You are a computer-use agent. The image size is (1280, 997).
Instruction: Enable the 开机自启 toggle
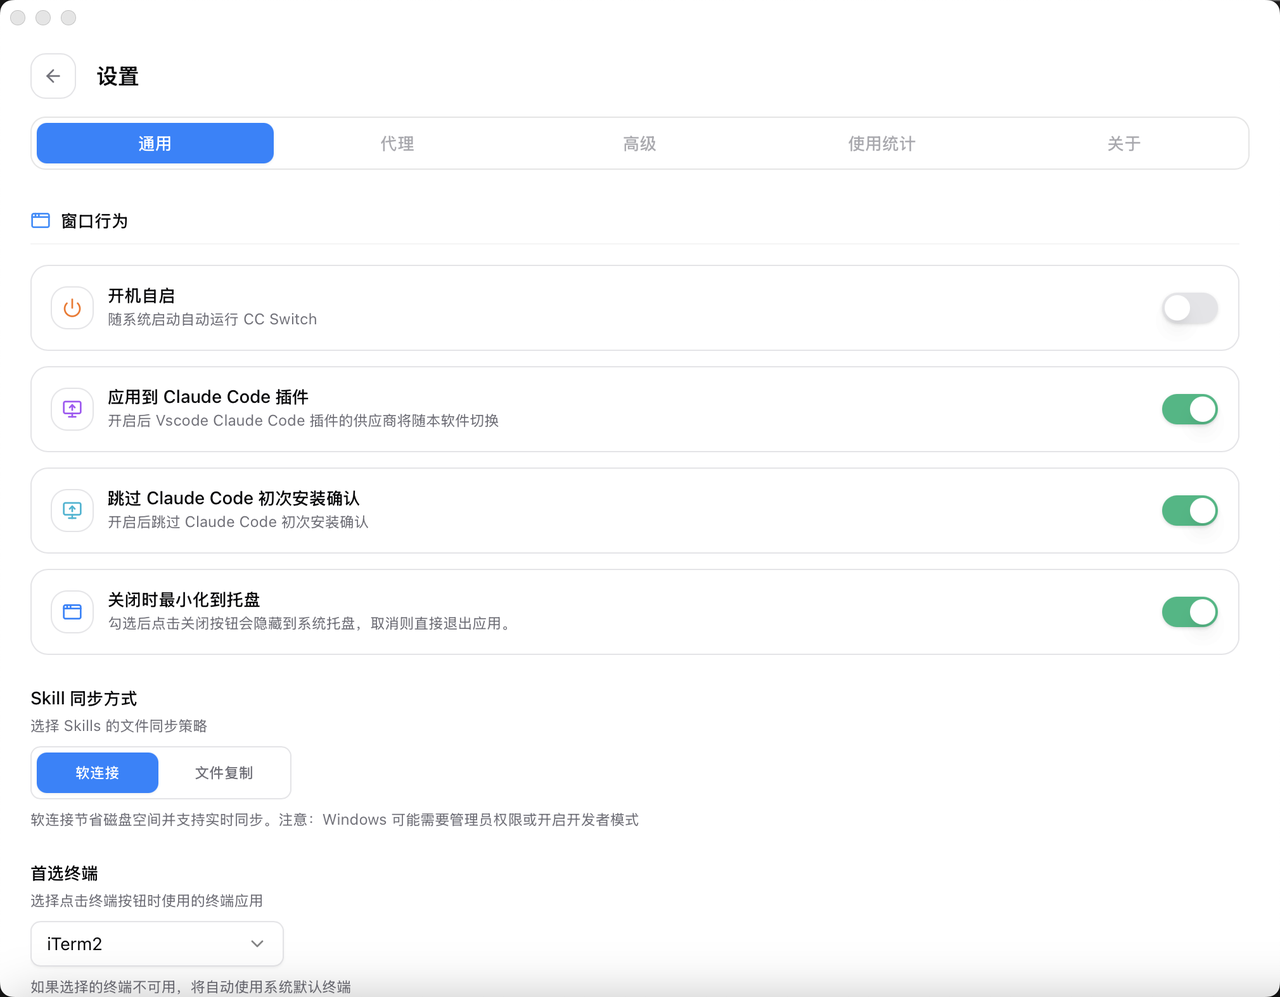click(x=1189, y=308)
